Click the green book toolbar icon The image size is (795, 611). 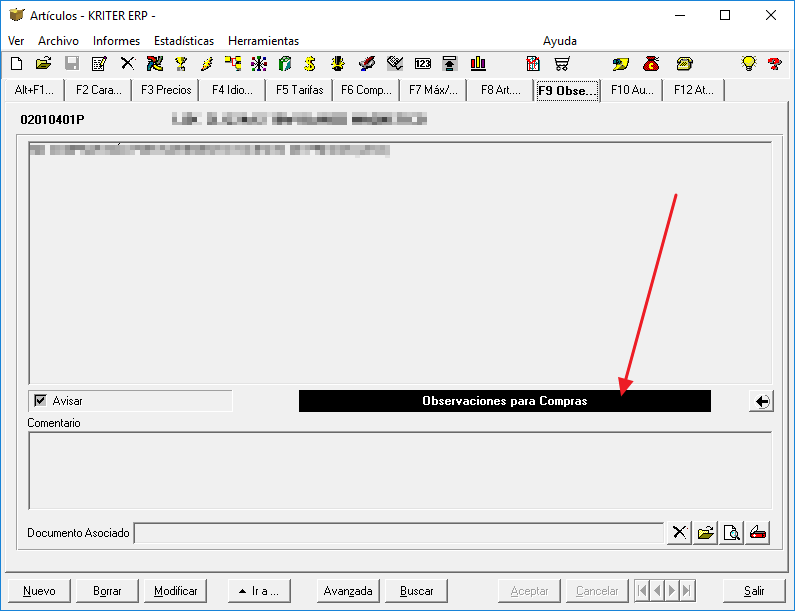285,64
